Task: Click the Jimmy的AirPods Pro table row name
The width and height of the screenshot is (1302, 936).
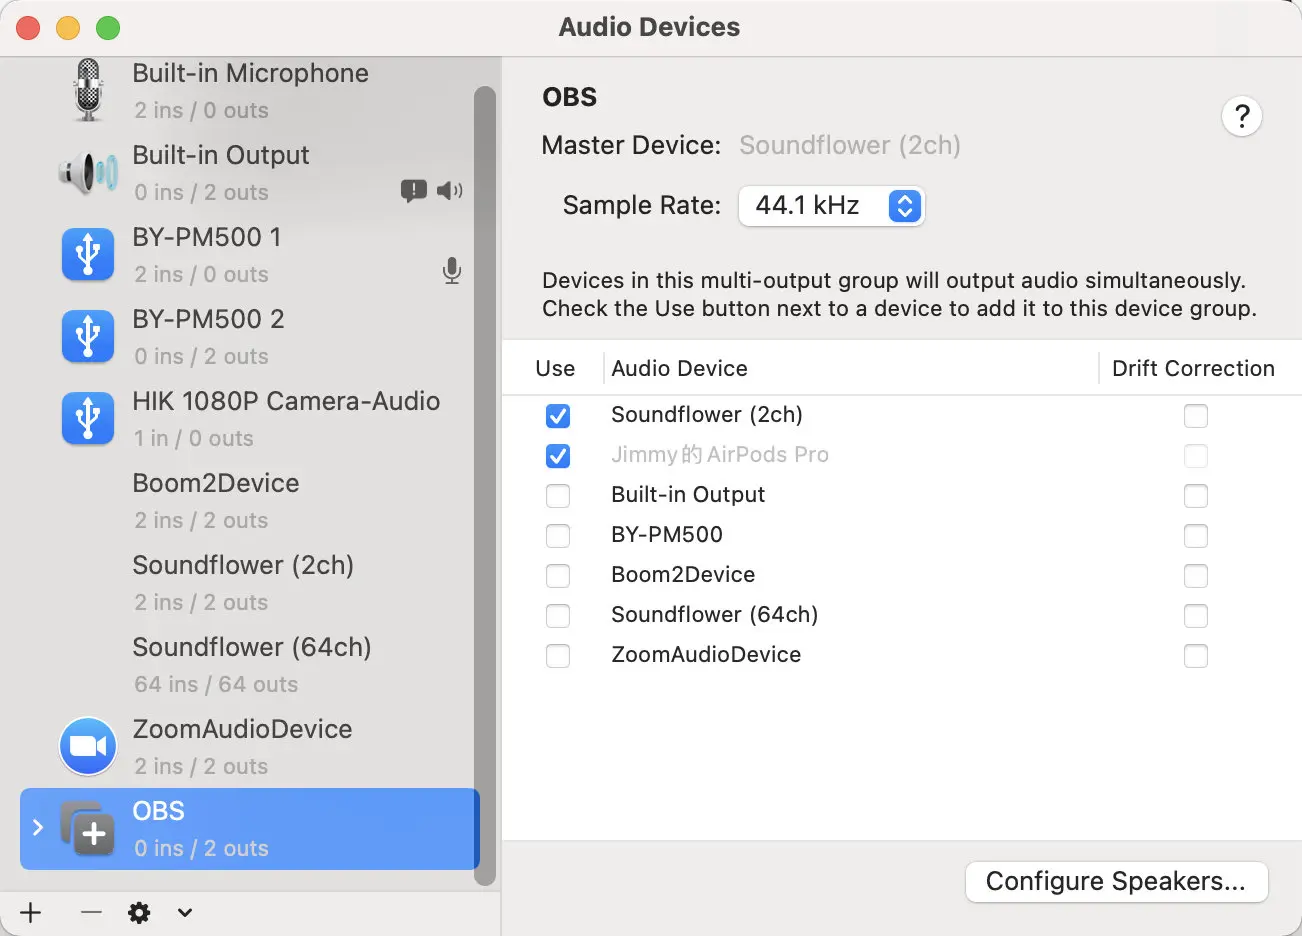Action: (x=720, y=455)
